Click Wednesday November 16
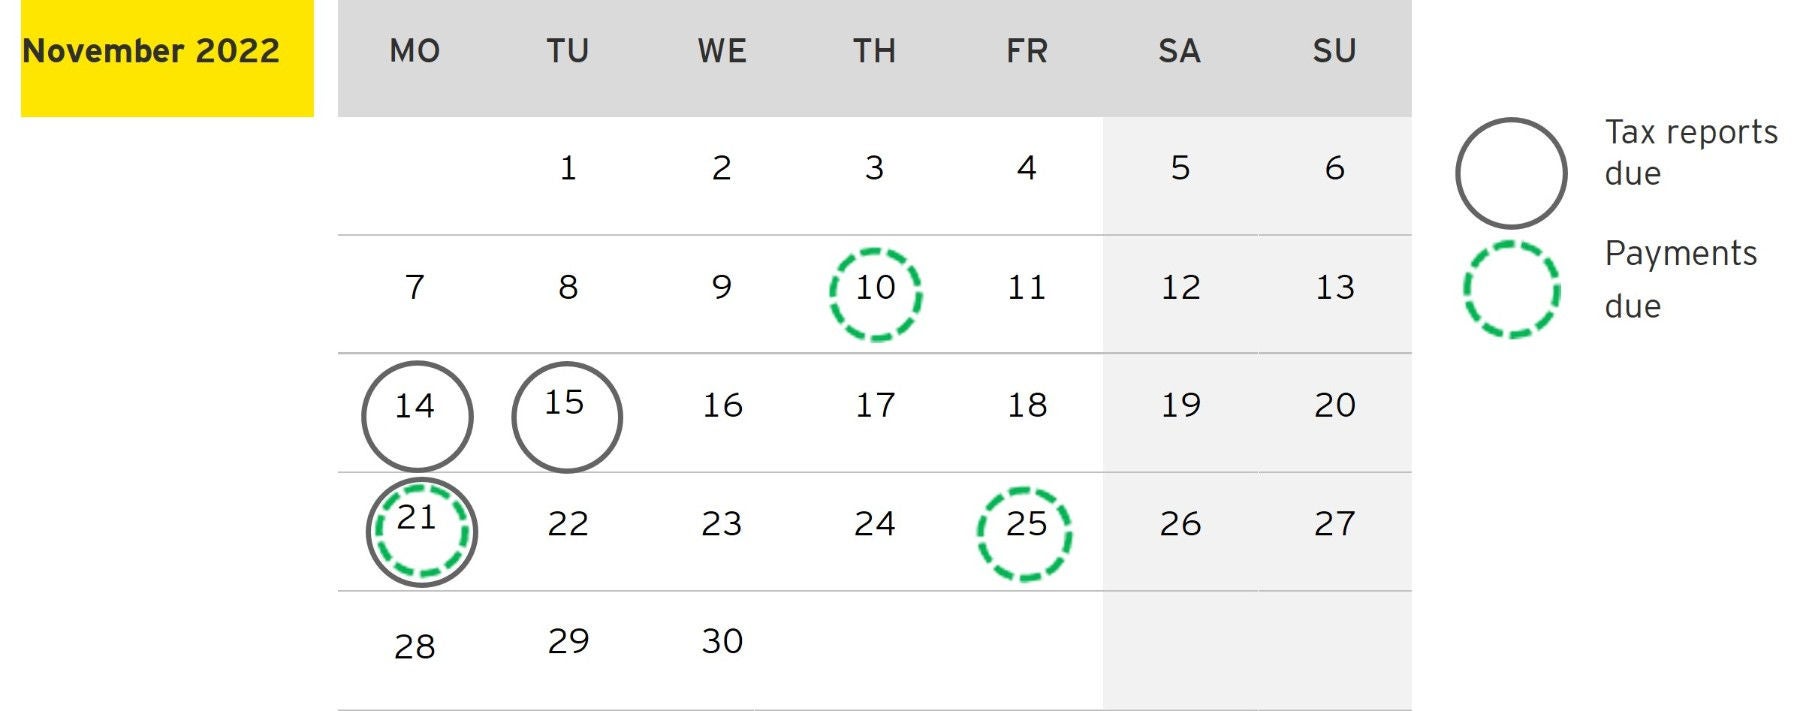1800x711 pixels. point(722,405)
